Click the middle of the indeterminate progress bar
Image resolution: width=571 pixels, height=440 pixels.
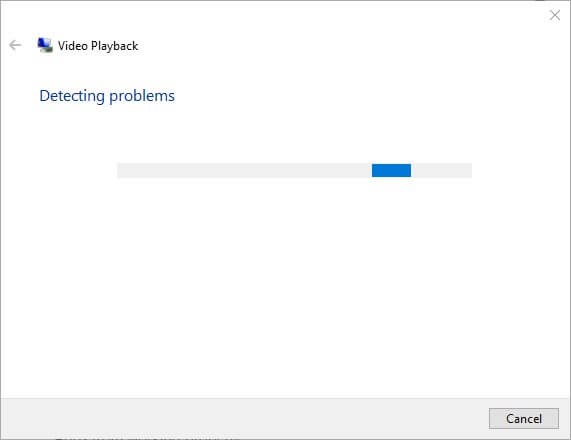pos(295,170)
